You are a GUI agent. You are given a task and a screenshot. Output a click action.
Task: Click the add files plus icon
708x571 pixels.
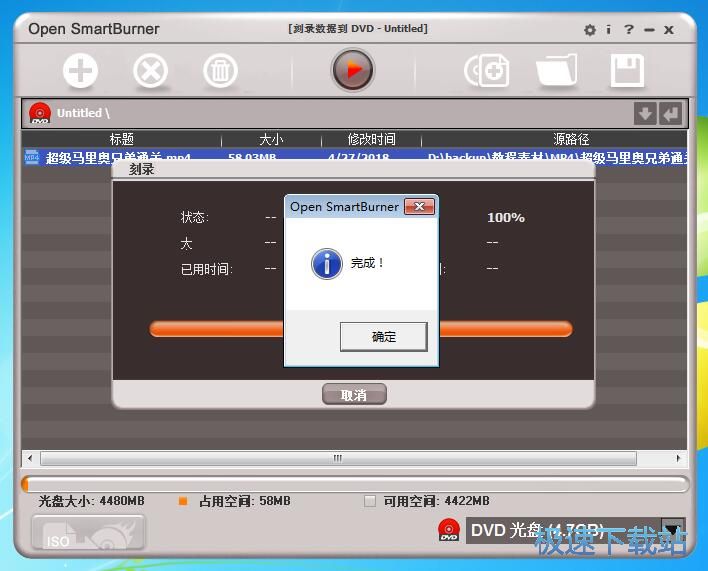click(x=80, y=71)
